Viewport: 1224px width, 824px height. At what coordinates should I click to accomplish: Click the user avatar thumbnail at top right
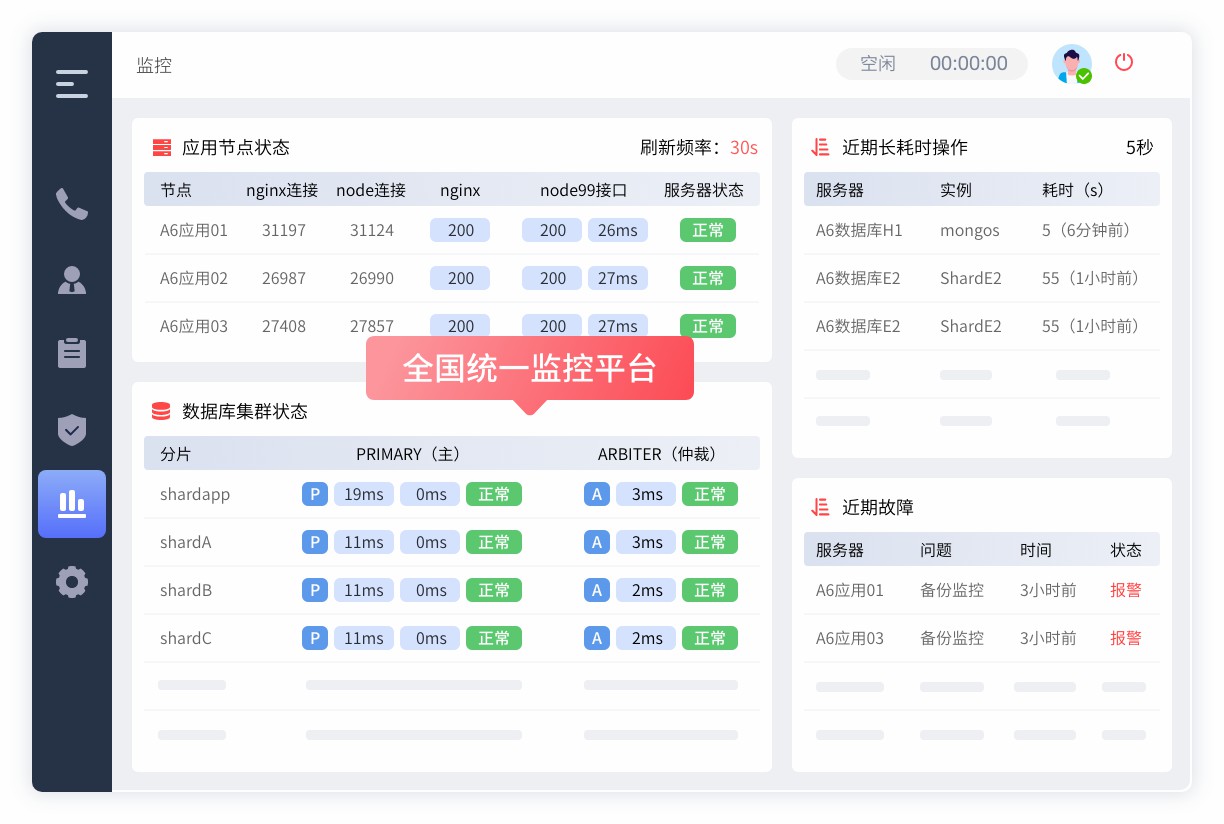[x=1072, y=63]
